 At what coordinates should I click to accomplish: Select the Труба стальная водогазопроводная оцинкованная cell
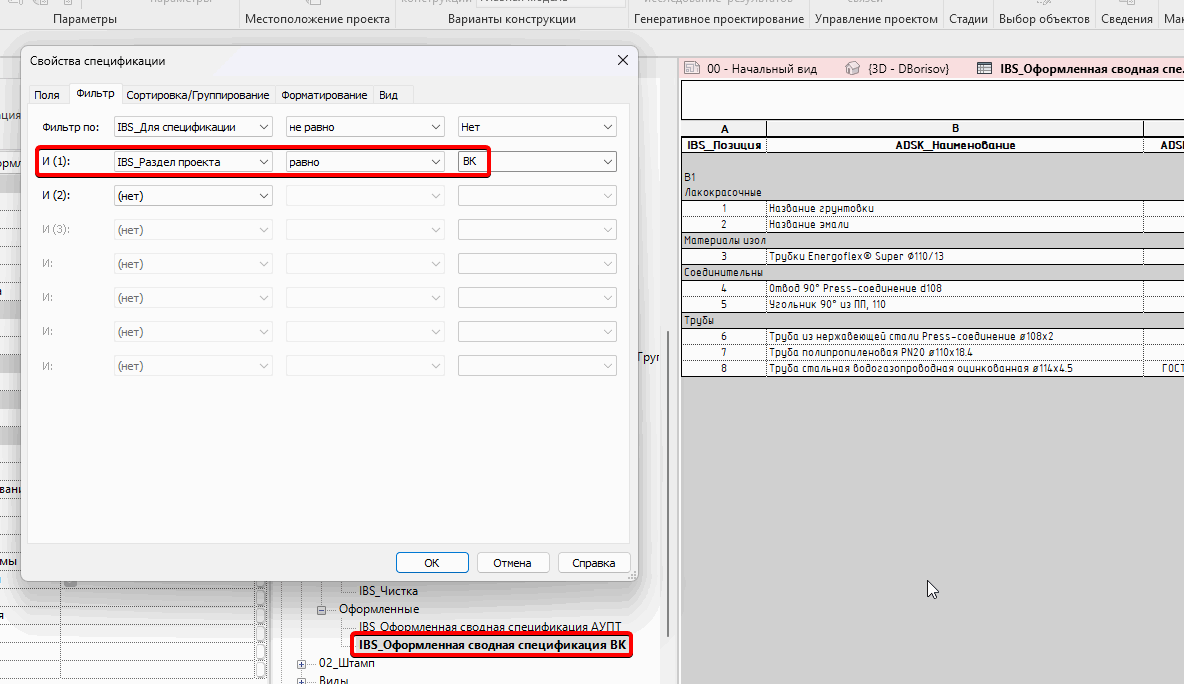pyautogui.click(x=955, y=368)
